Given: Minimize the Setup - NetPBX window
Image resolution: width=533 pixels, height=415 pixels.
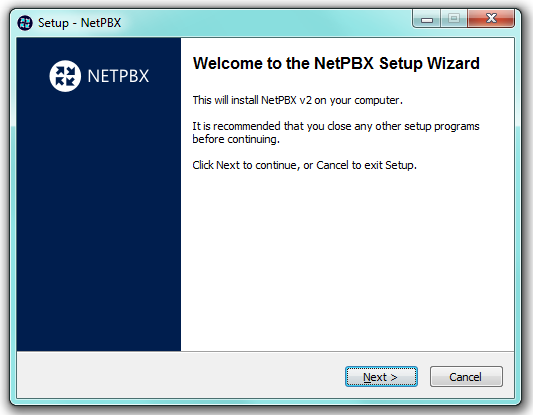Looking at the screenshot, I should tap(427, 18).
